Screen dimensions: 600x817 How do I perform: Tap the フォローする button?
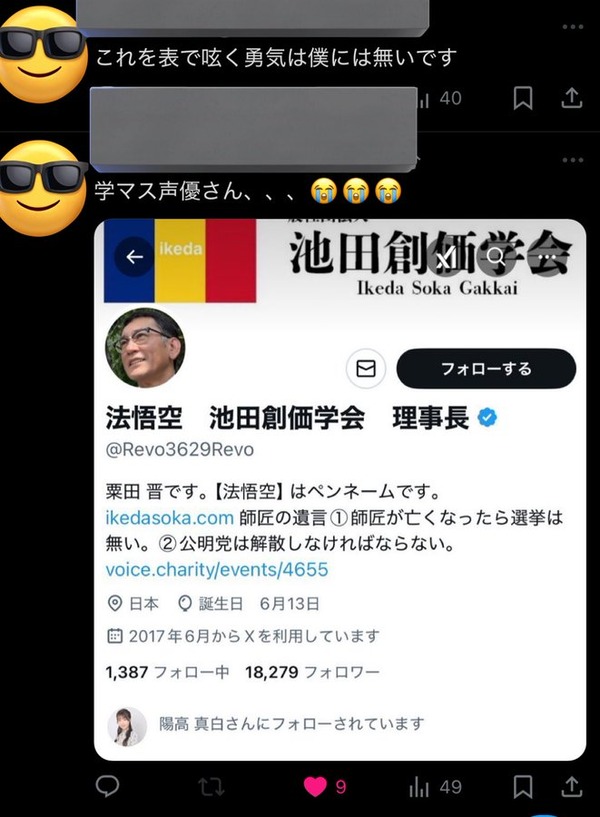pos(486,369)
